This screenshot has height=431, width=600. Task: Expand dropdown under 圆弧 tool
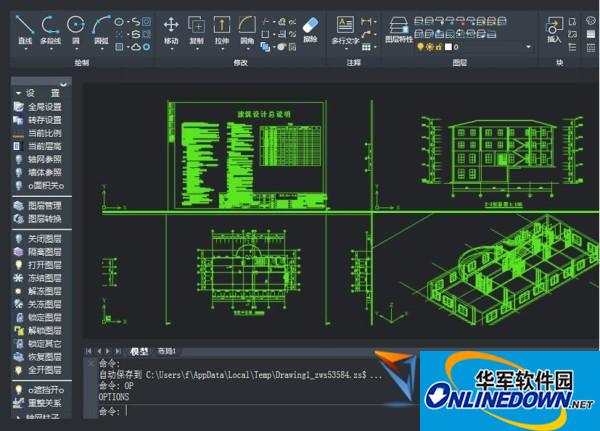click(x=102, y=49)
